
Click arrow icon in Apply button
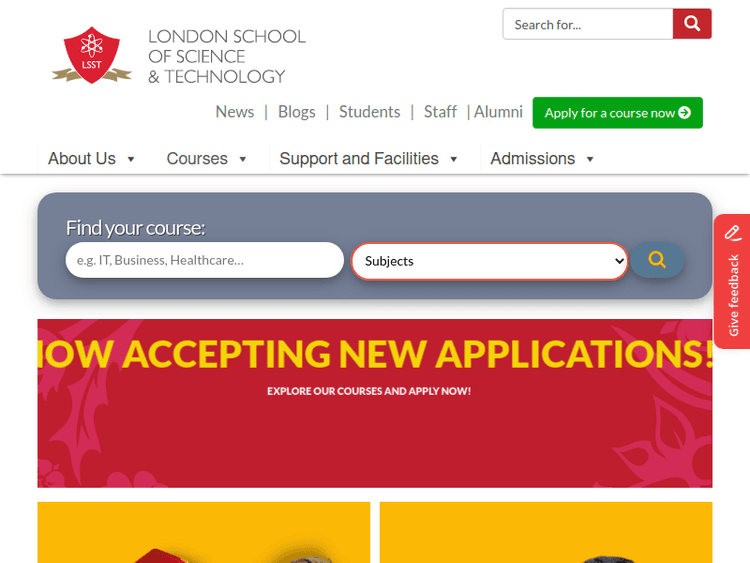coord(684,112)
